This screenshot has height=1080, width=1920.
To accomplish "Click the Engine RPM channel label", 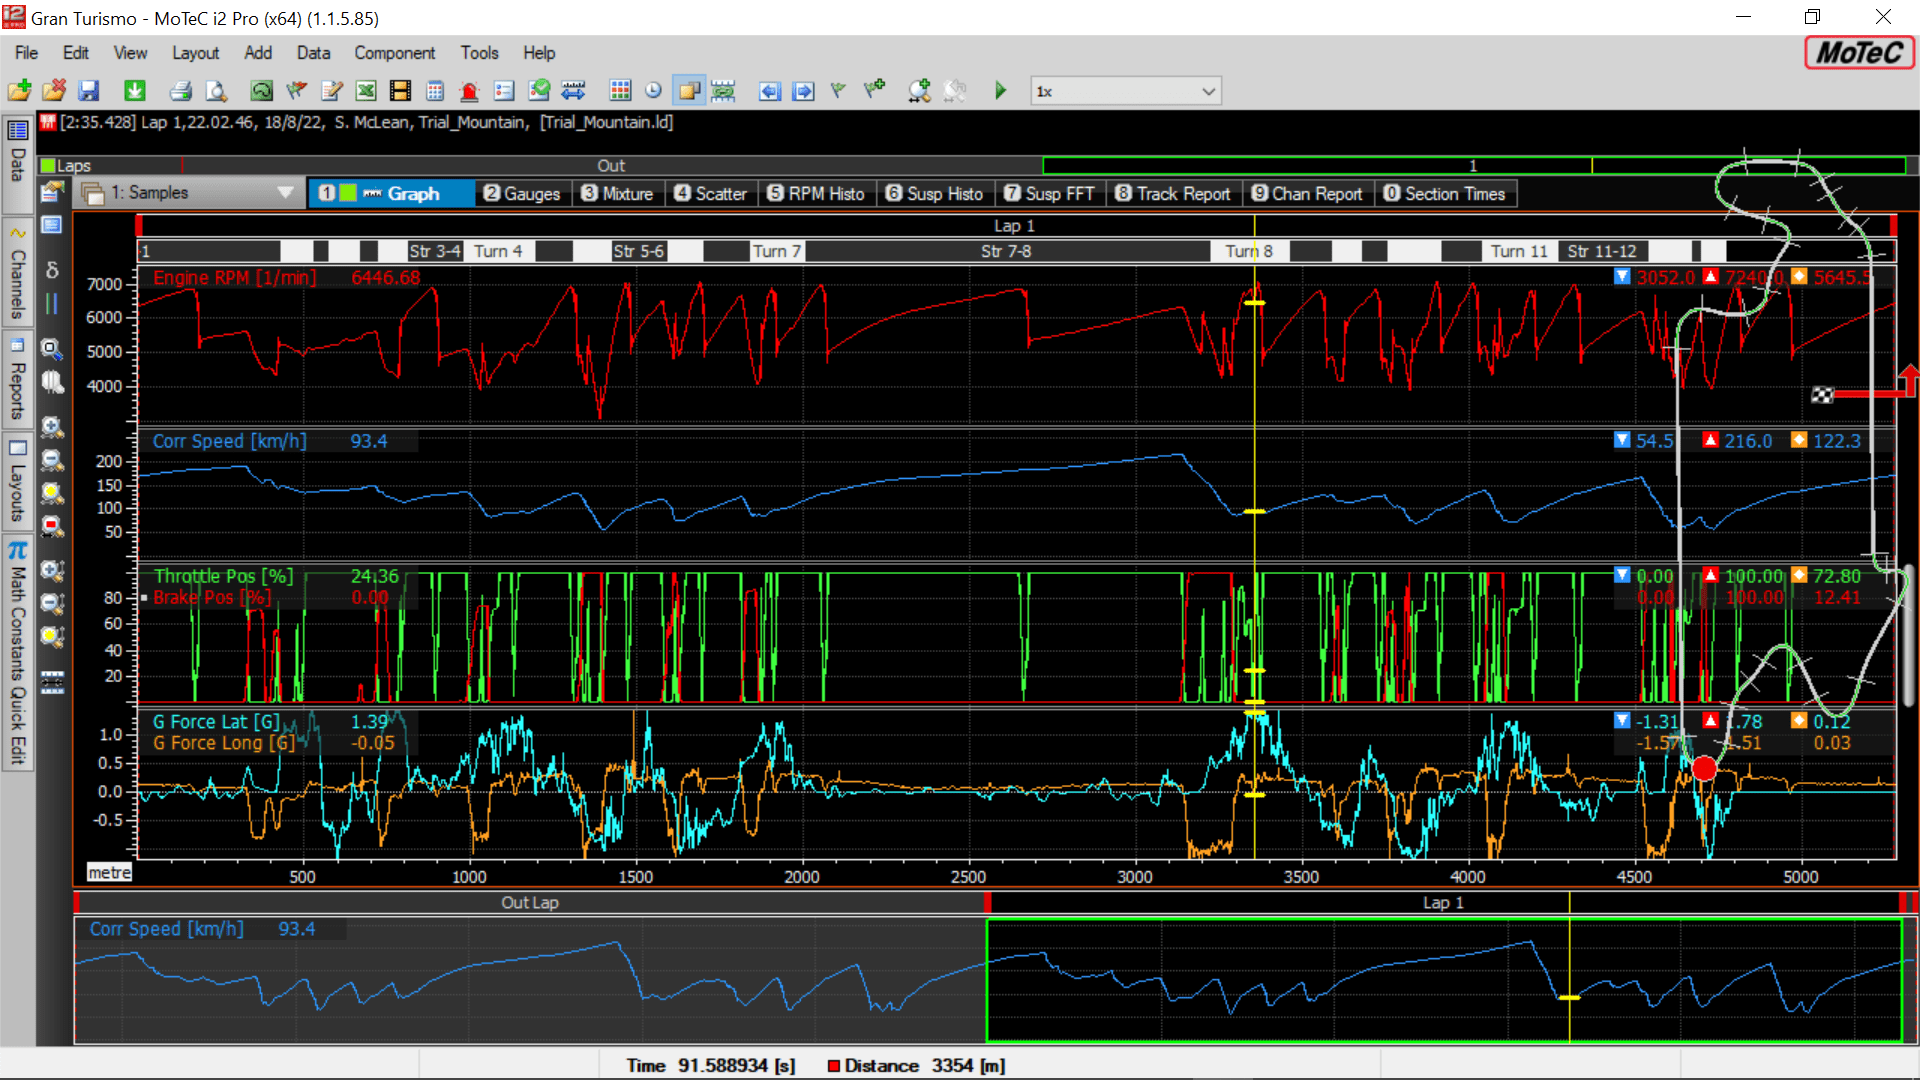I will pyautogui.click(x=234, y=277).
